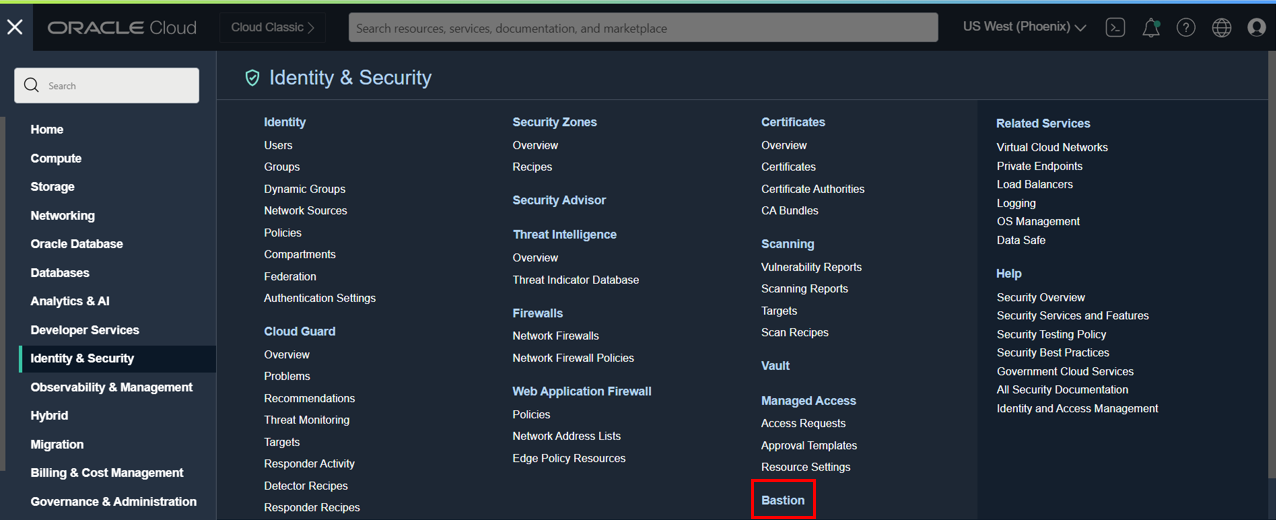Select Observability & Management menu item
The height and width of the screenshot is (520, 1276).
[x=111, y=387]
